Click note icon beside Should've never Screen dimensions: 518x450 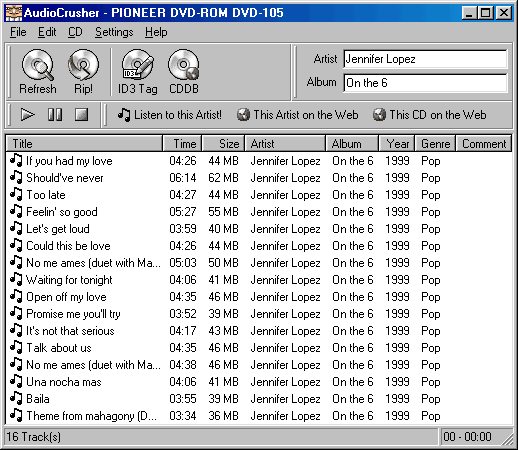point(16,177)
